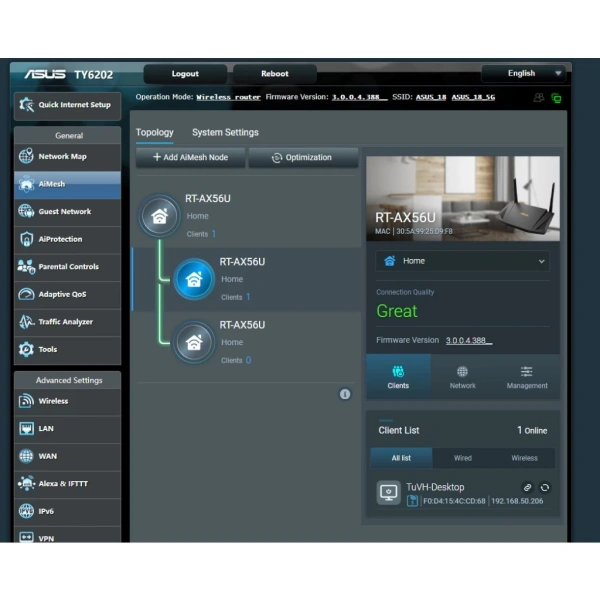The width and height of the screenshot is (600, 600).
Task: Click the TuVH-Desktop client name
Action: click(435, 487)
